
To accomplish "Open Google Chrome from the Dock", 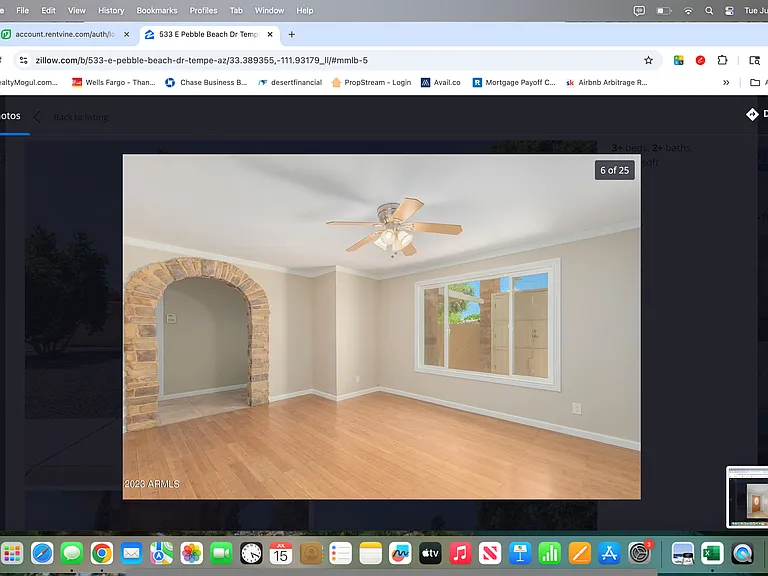I will (x=102, y=554).
